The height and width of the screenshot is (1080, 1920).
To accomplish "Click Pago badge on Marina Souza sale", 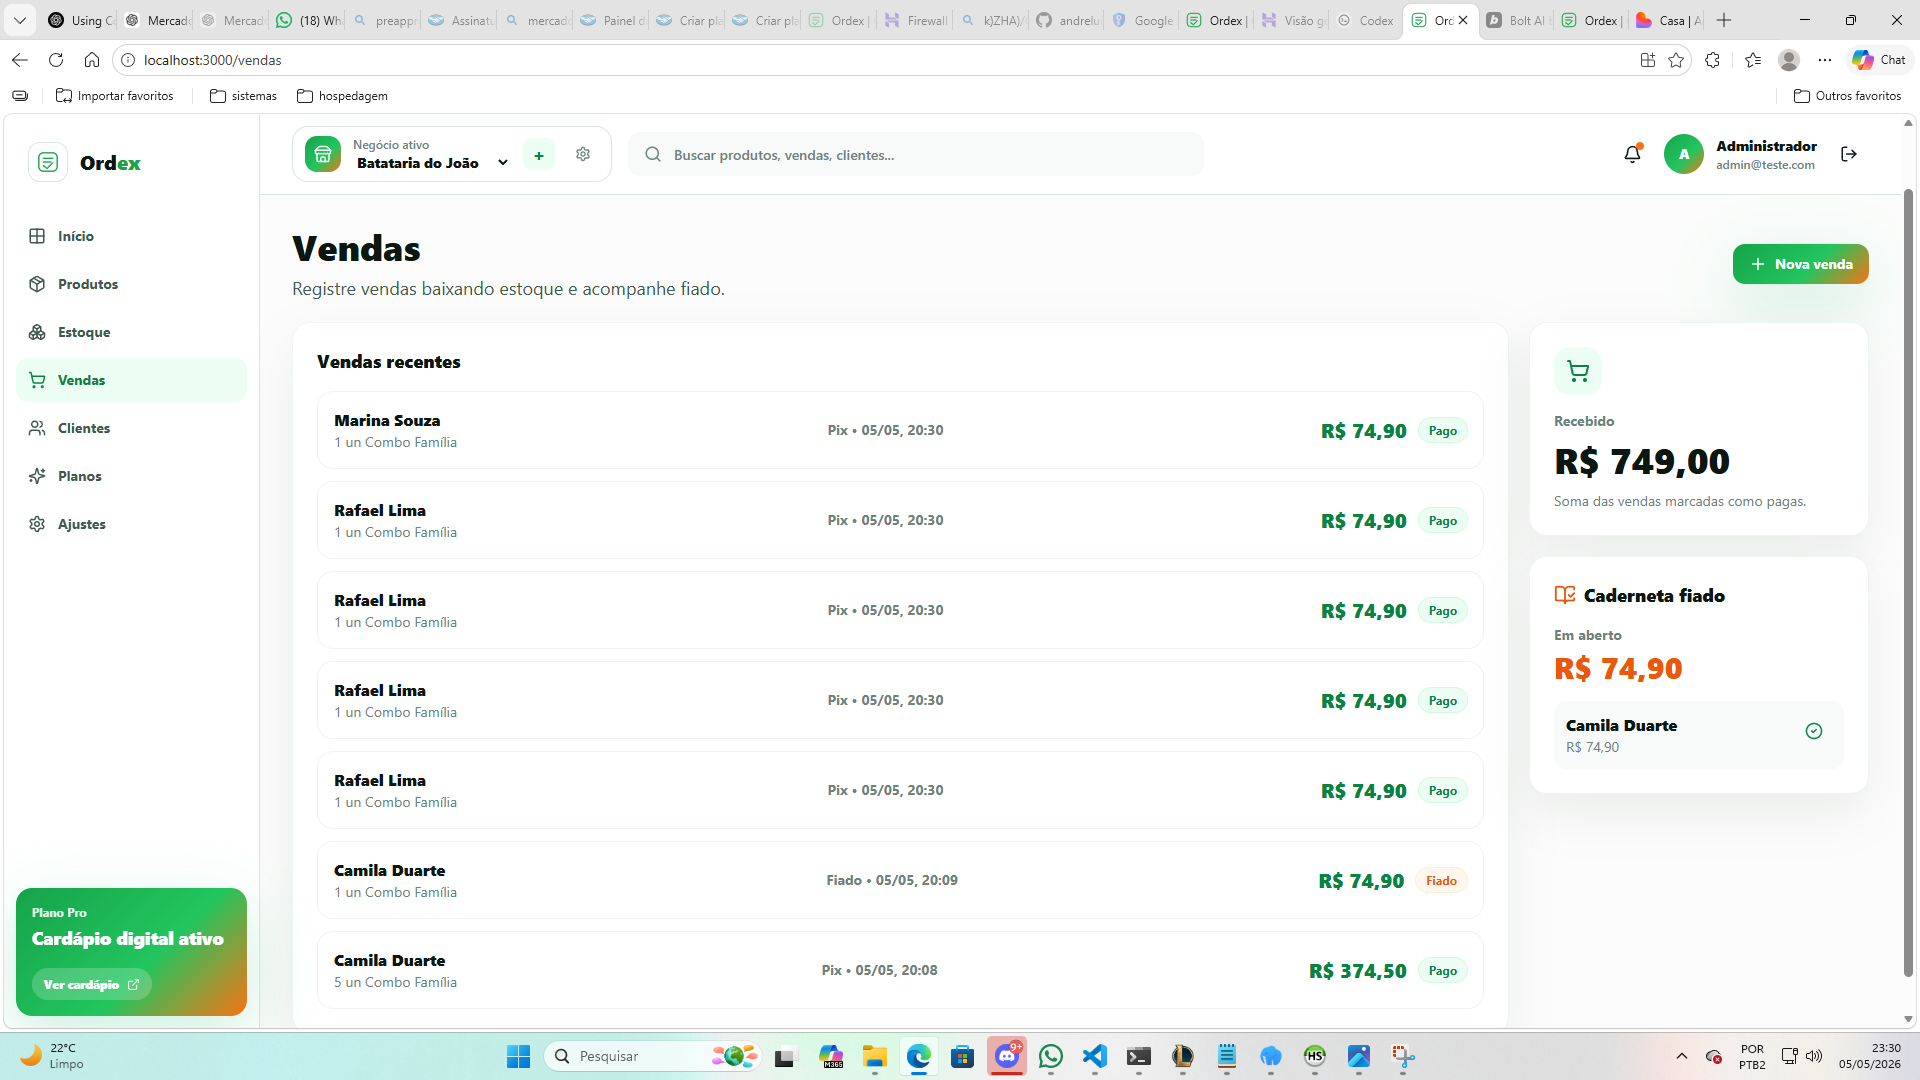I will tap(1443, 431).
